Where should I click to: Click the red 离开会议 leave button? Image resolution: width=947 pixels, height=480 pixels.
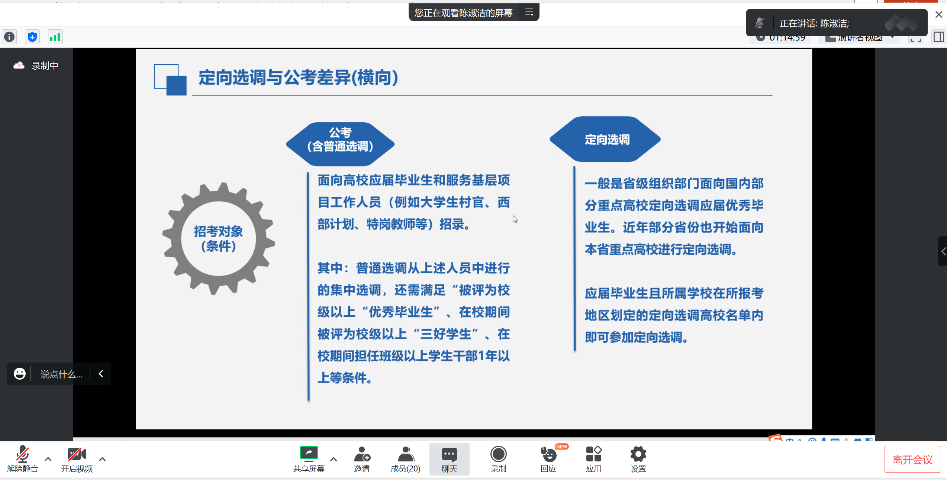pyautogui.click(x=912, y=459)
